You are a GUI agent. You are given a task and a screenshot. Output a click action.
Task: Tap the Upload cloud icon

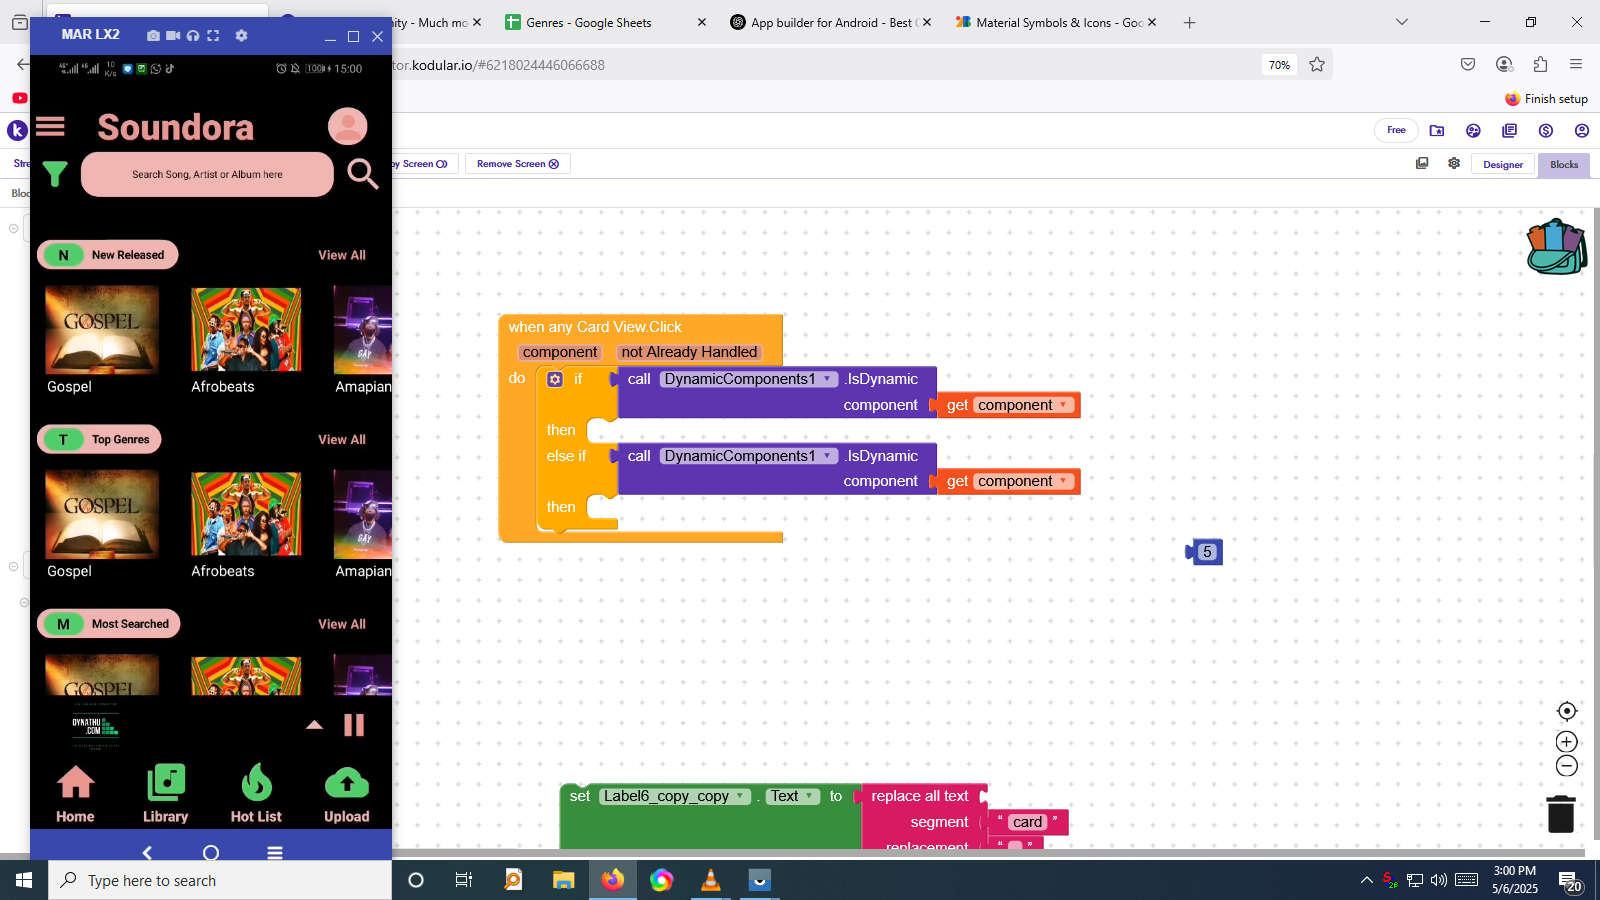(x=346, y=783)
